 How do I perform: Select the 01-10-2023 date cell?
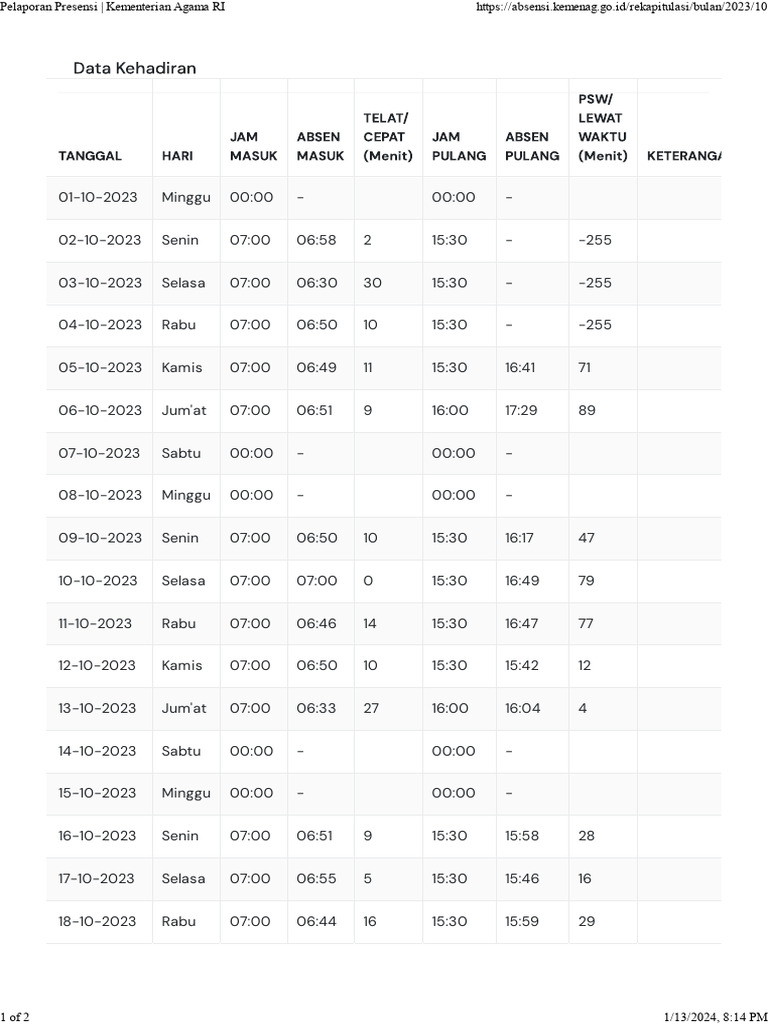tap(98, 197)
